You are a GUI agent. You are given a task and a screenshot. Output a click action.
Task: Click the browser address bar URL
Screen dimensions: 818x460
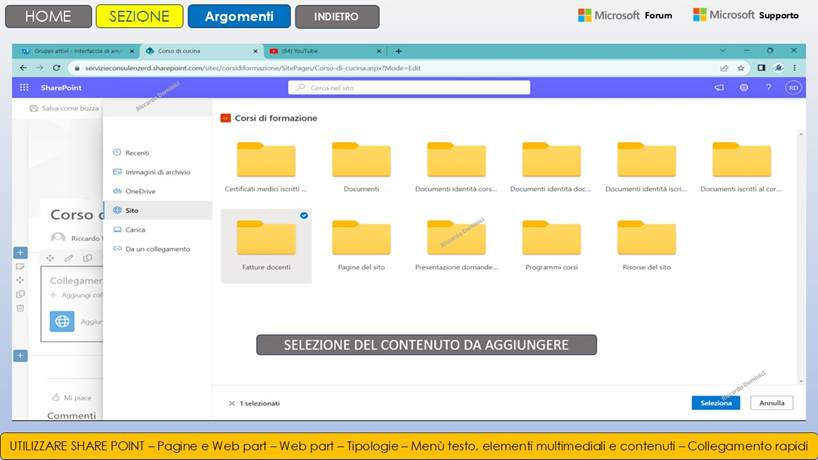click(253, 68)
